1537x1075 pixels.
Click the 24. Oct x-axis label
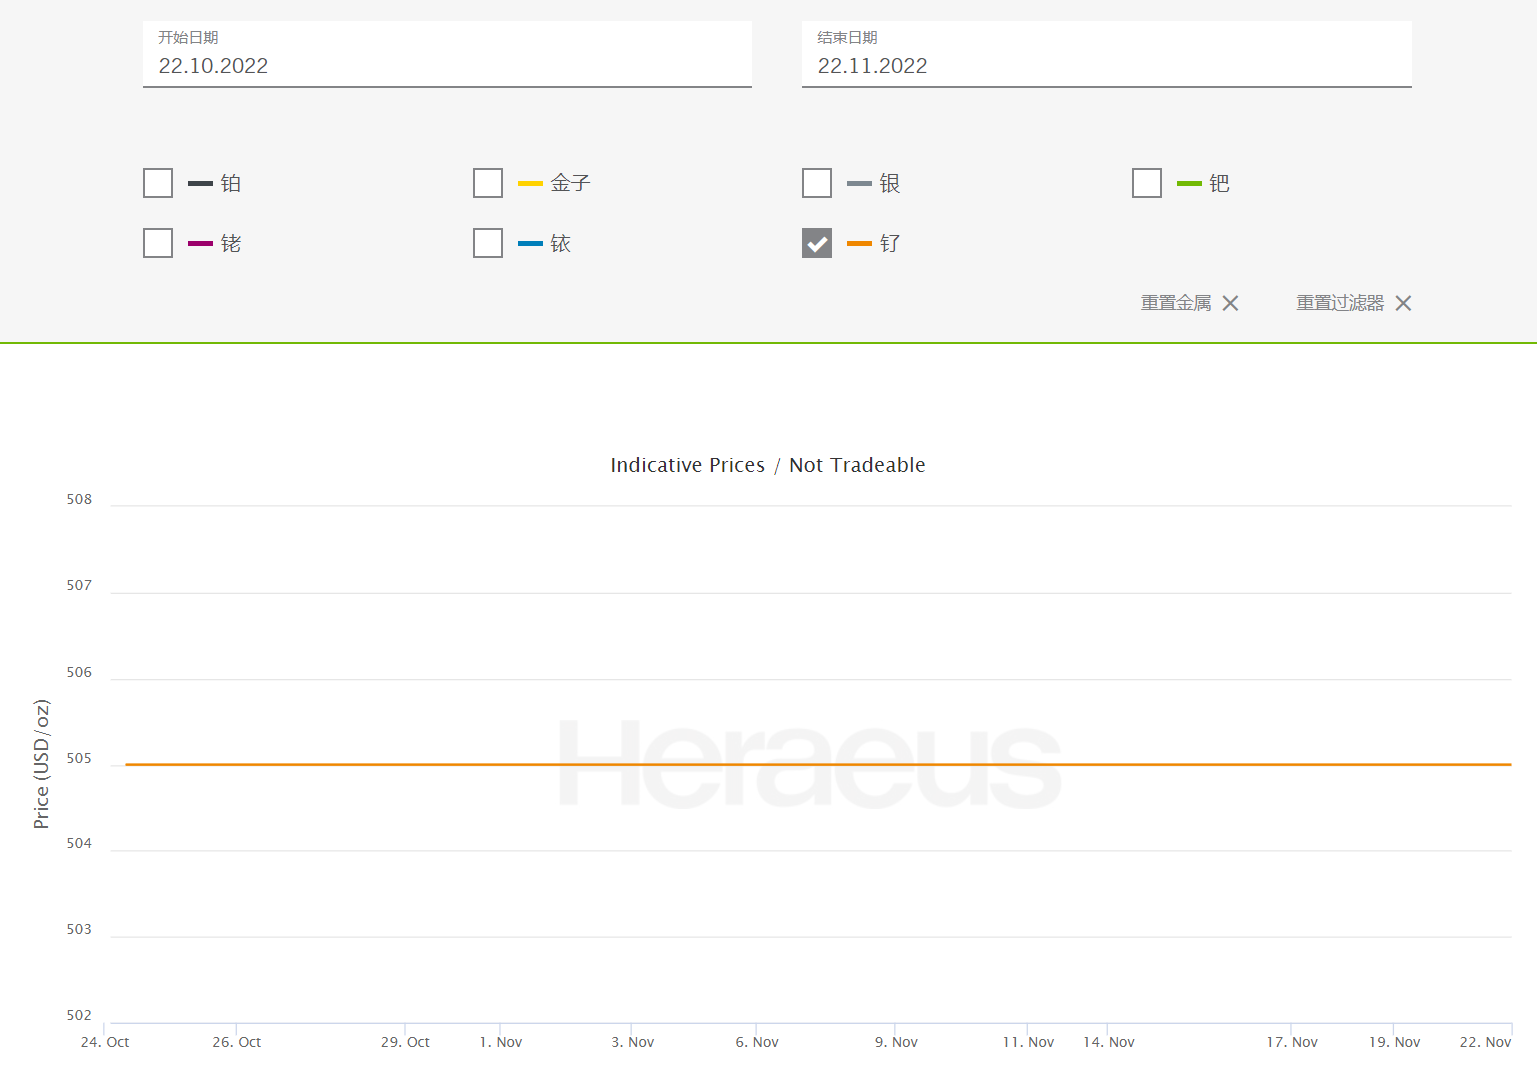pyautogui.click(x=105, y=1042)
